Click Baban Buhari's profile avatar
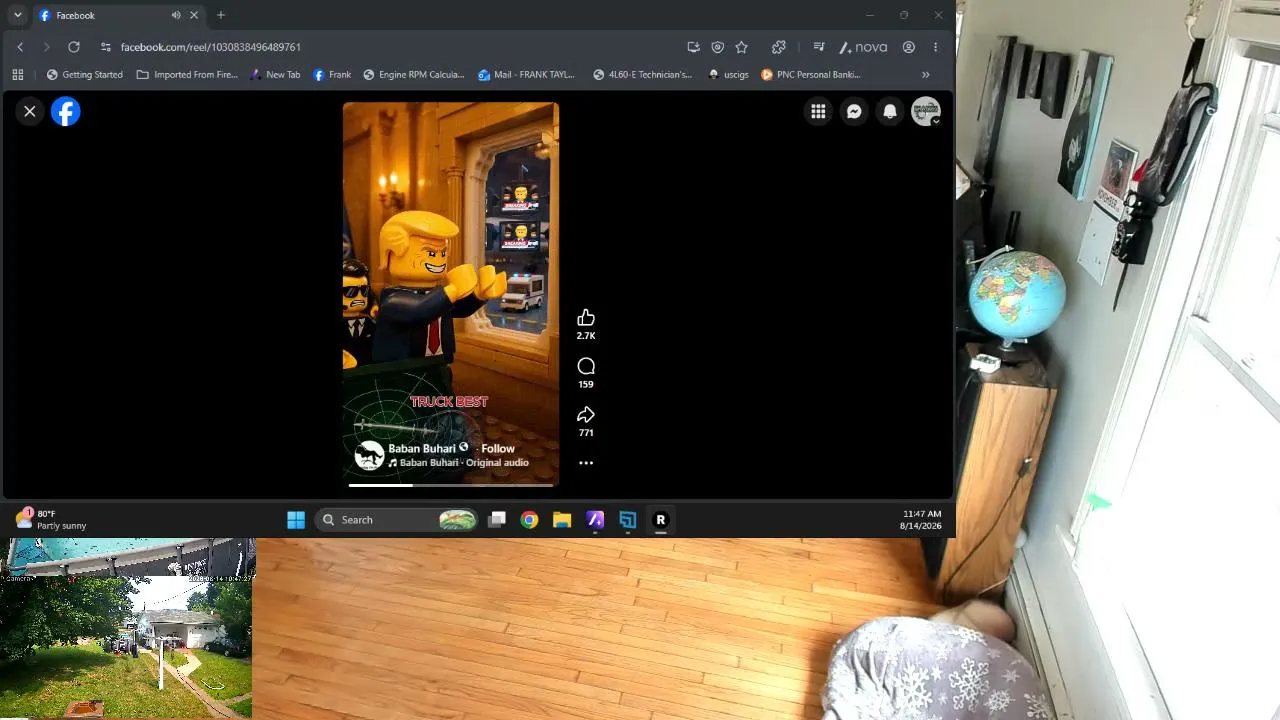1280x720 pixels. [369, 455]
